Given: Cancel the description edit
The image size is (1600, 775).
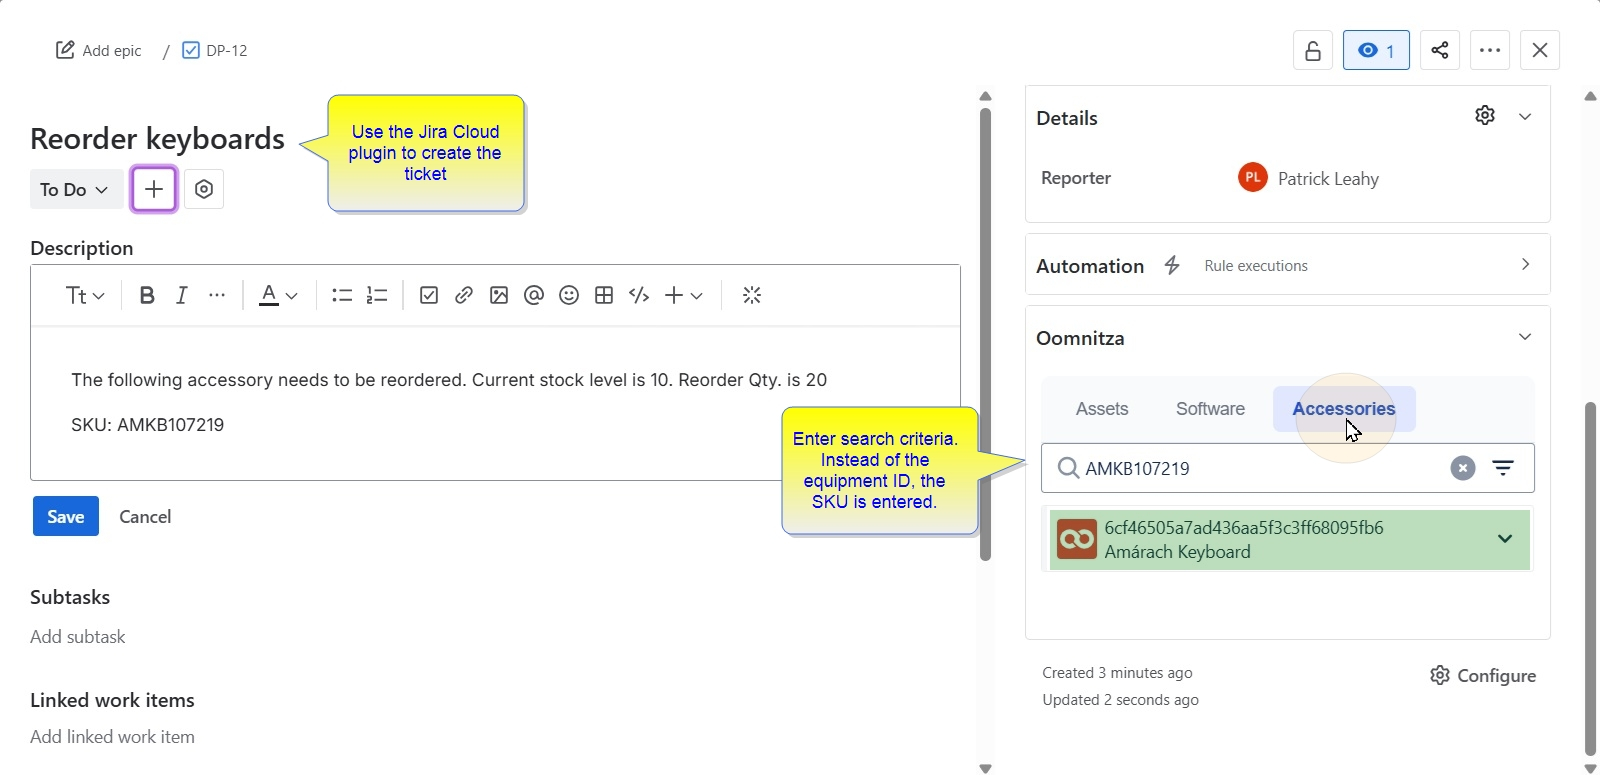Looking at the screenshot, I should 146,516.
